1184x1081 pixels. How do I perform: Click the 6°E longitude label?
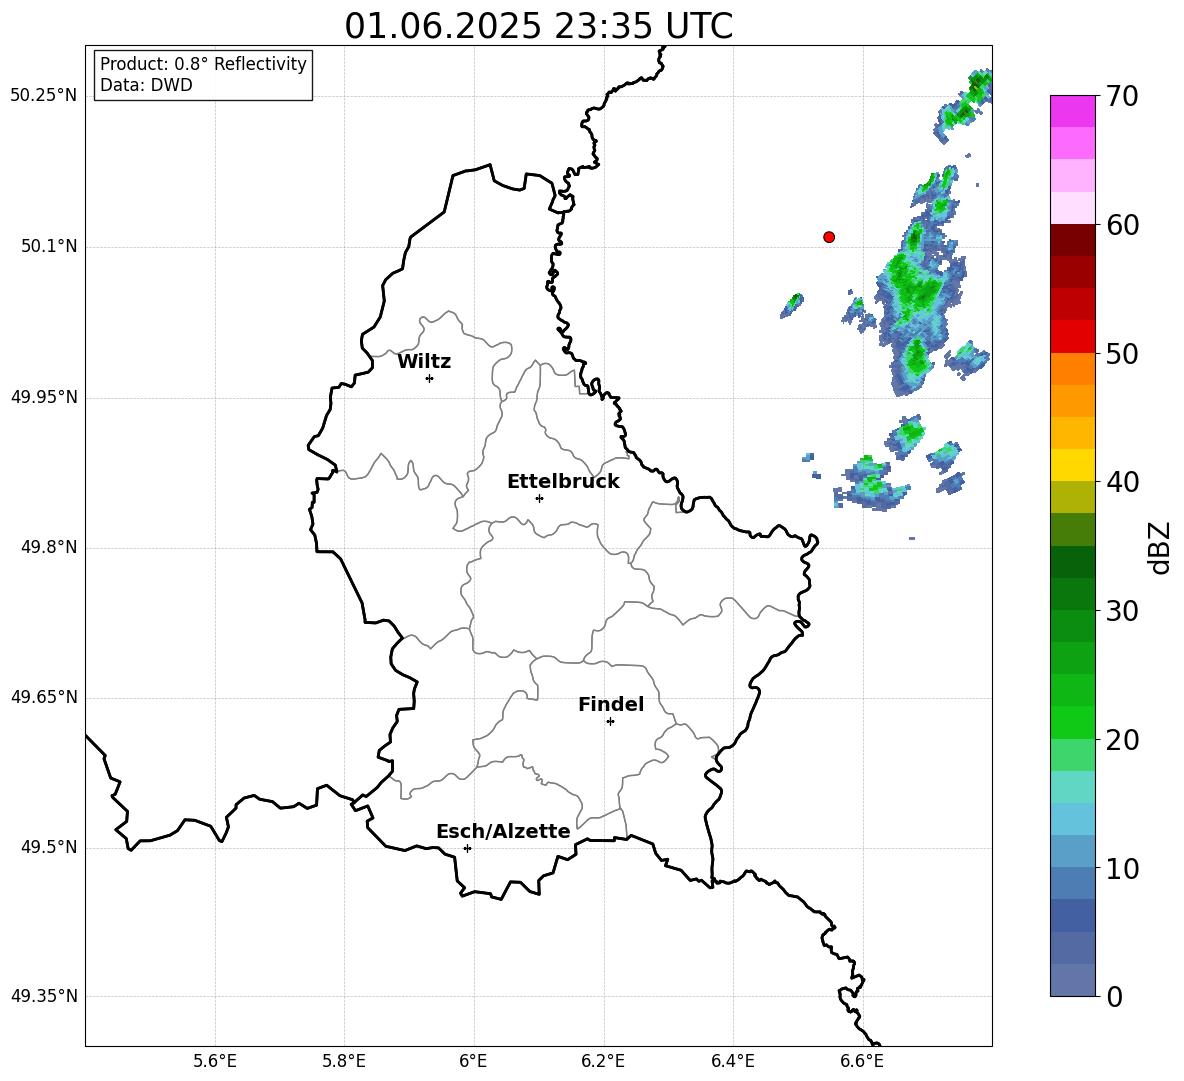[473, 1061]
